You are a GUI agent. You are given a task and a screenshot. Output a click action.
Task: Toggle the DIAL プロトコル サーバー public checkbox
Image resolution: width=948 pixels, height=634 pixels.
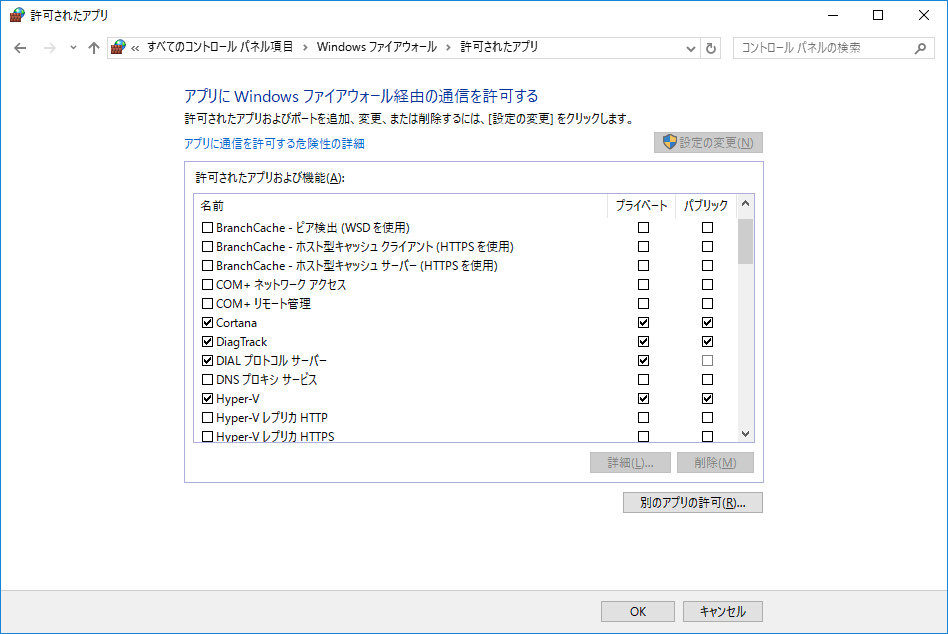707,361
